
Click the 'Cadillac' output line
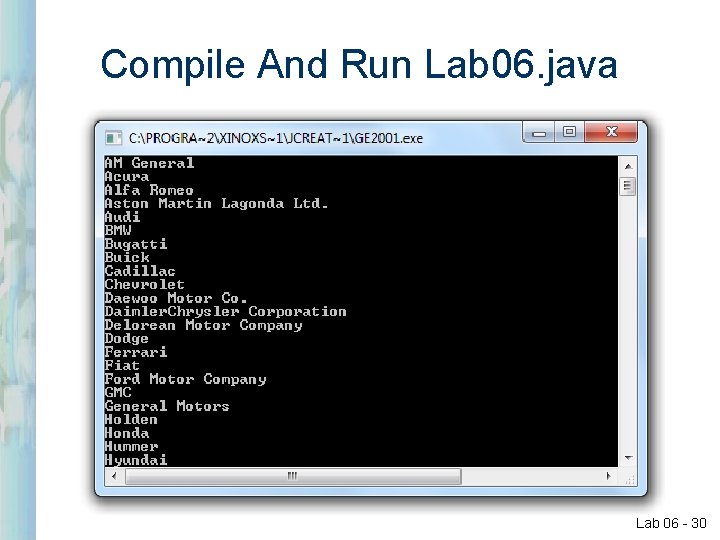140,271
